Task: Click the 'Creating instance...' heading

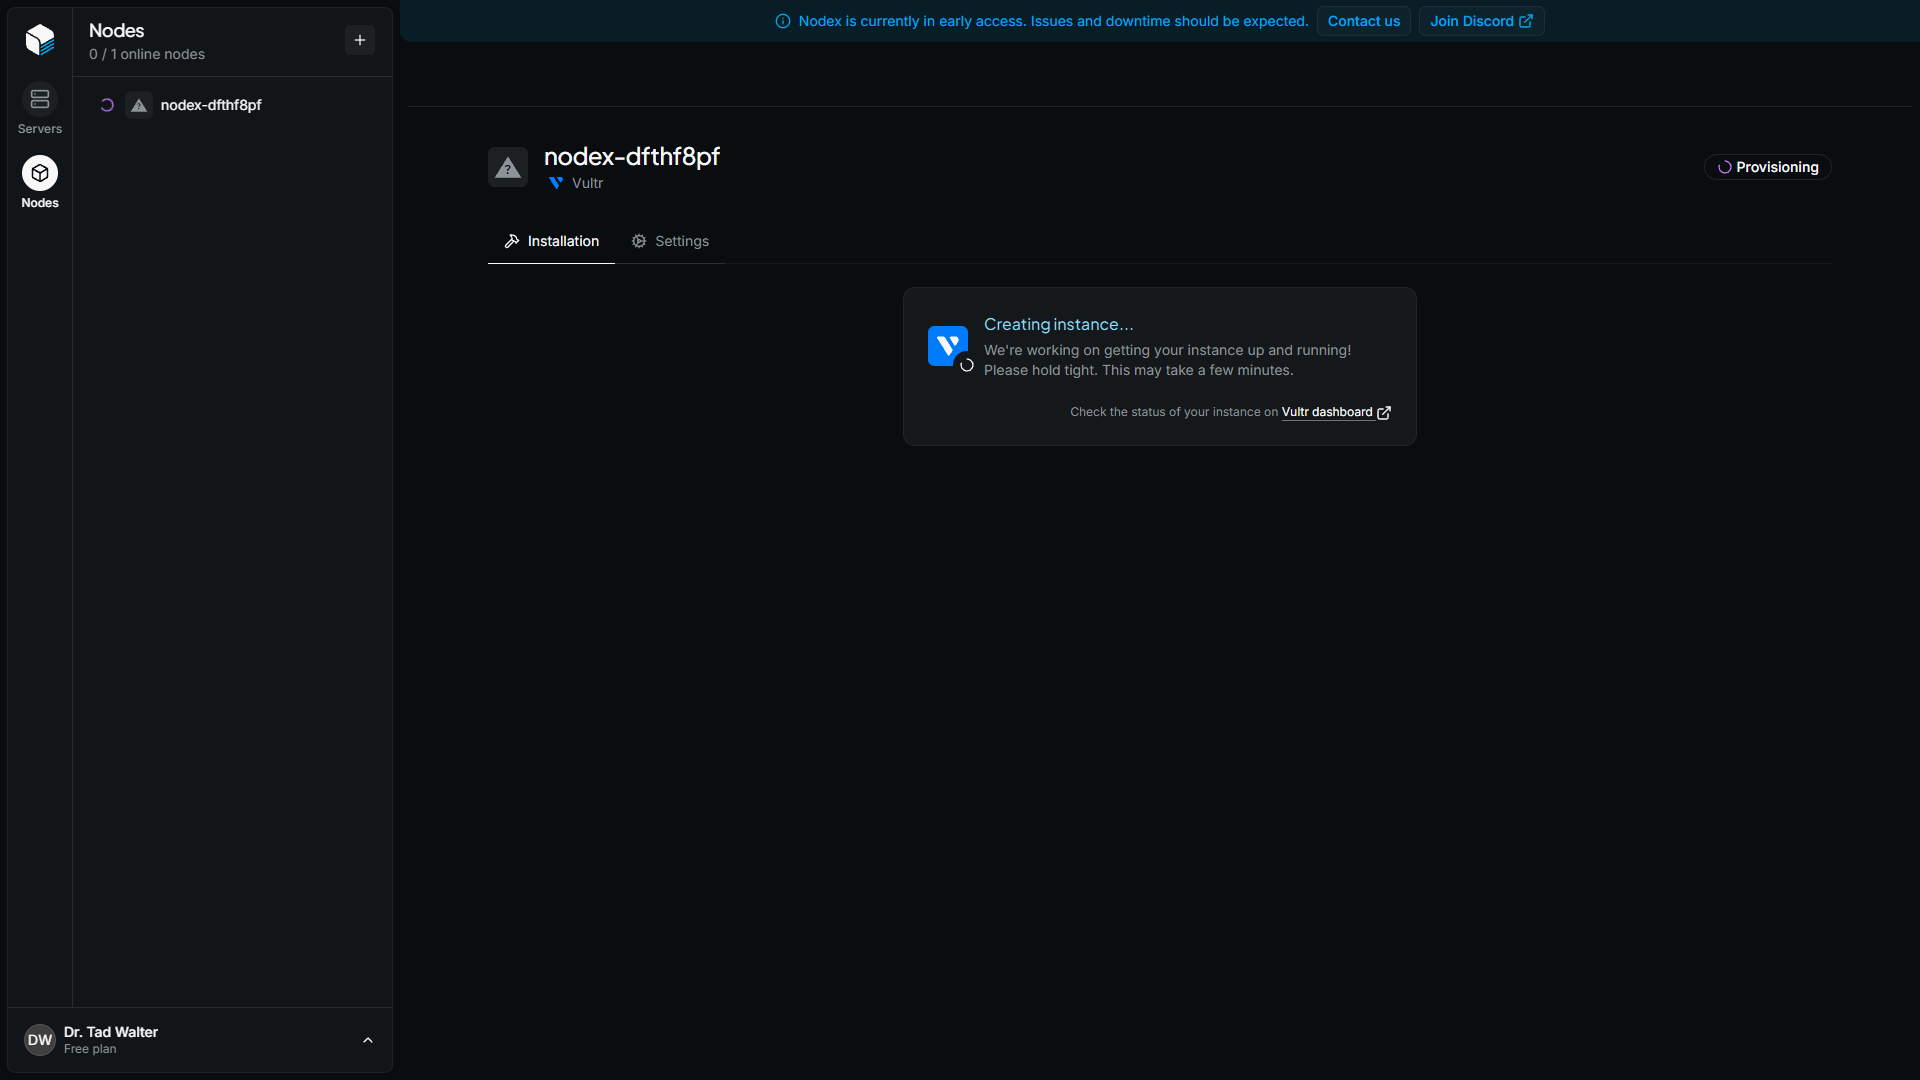Action: click(x=1059, y=324)
